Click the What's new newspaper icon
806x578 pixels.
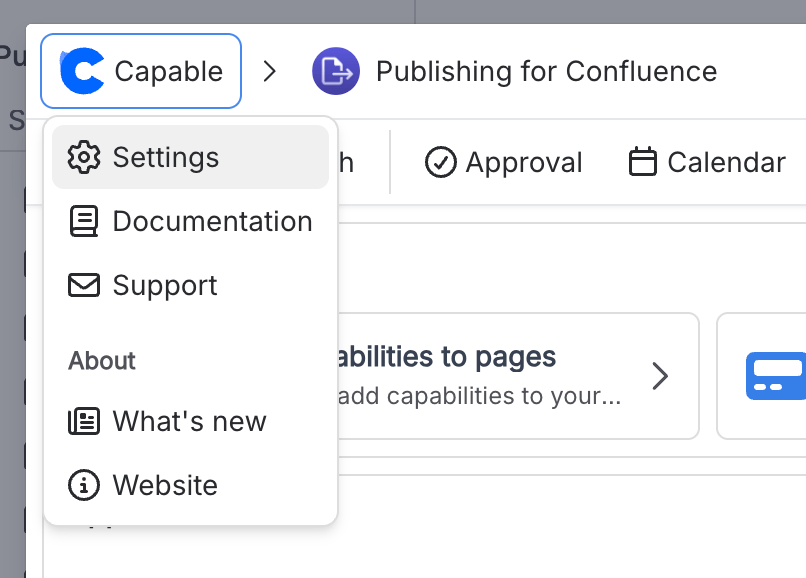pyautogui.click(x=84, y=421)
